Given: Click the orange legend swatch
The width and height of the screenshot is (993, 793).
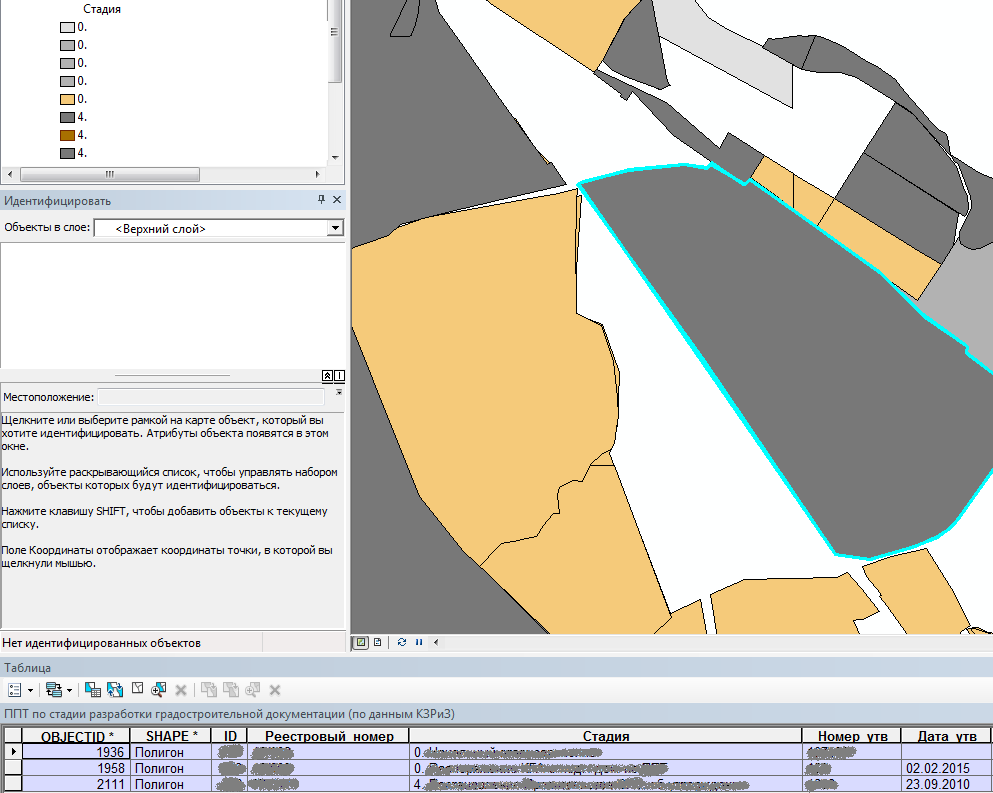Looking at the screenshot, I should (x=68, y=99).
